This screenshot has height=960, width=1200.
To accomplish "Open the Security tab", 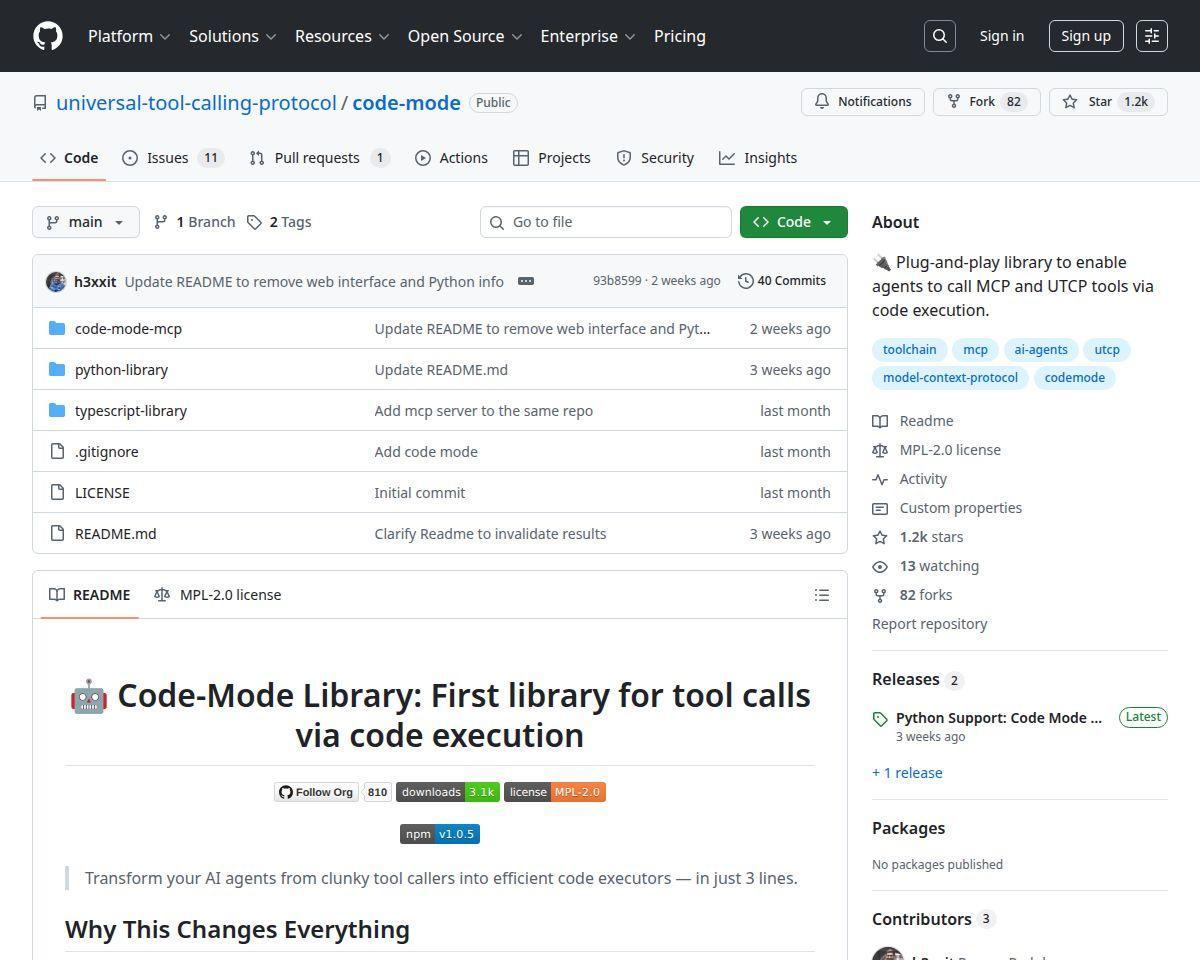I will tap(655, 158).
